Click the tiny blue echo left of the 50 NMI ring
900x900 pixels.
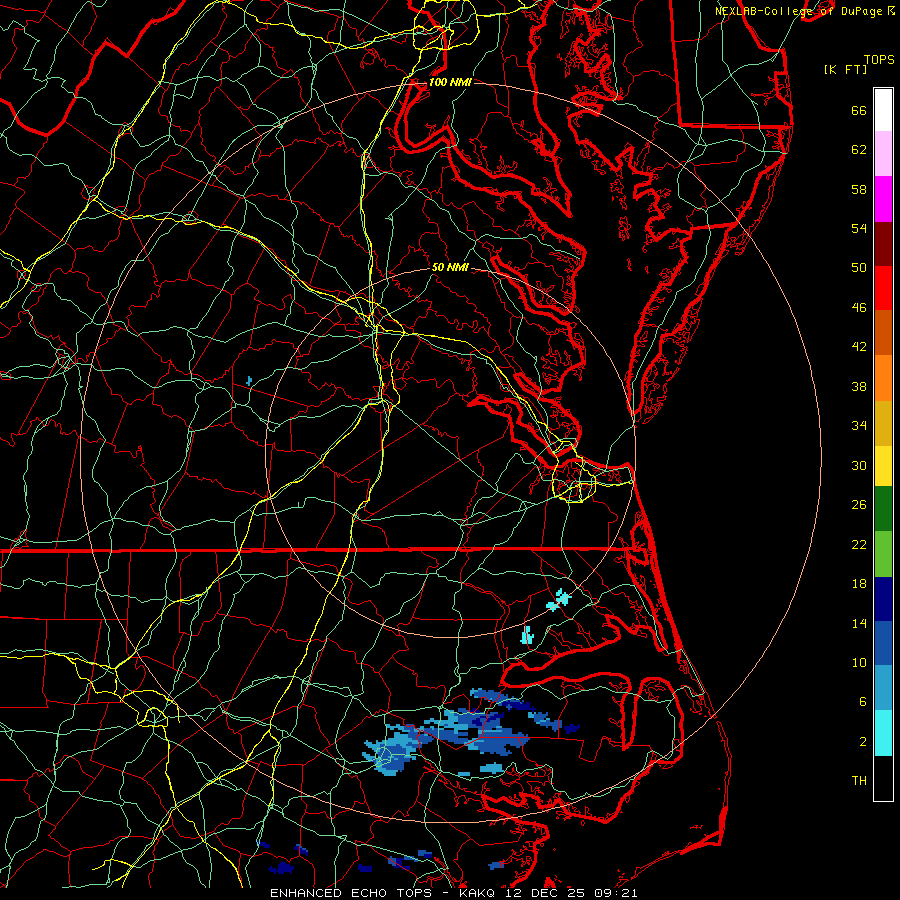249,381
